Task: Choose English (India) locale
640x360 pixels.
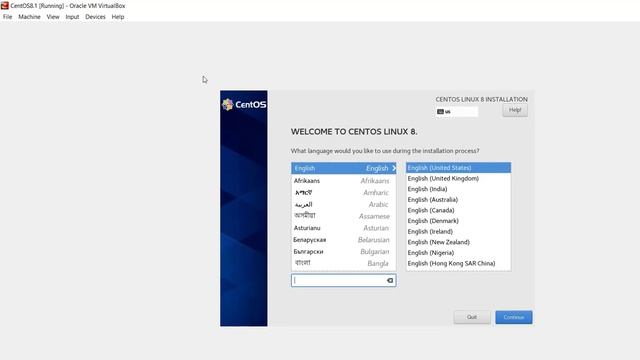Action: coord(458,189)
